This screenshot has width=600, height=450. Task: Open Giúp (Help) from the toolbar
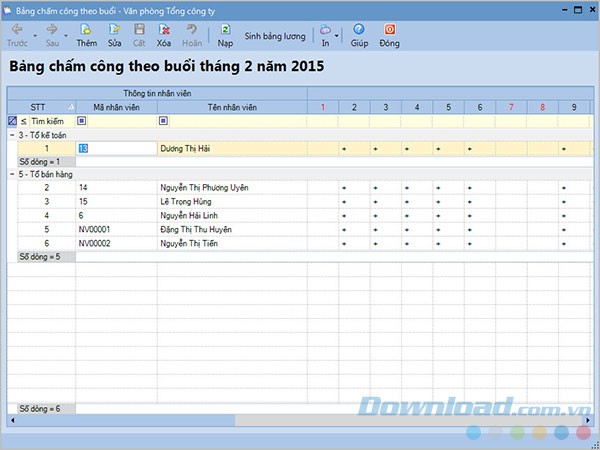click(x=359, y=29)
